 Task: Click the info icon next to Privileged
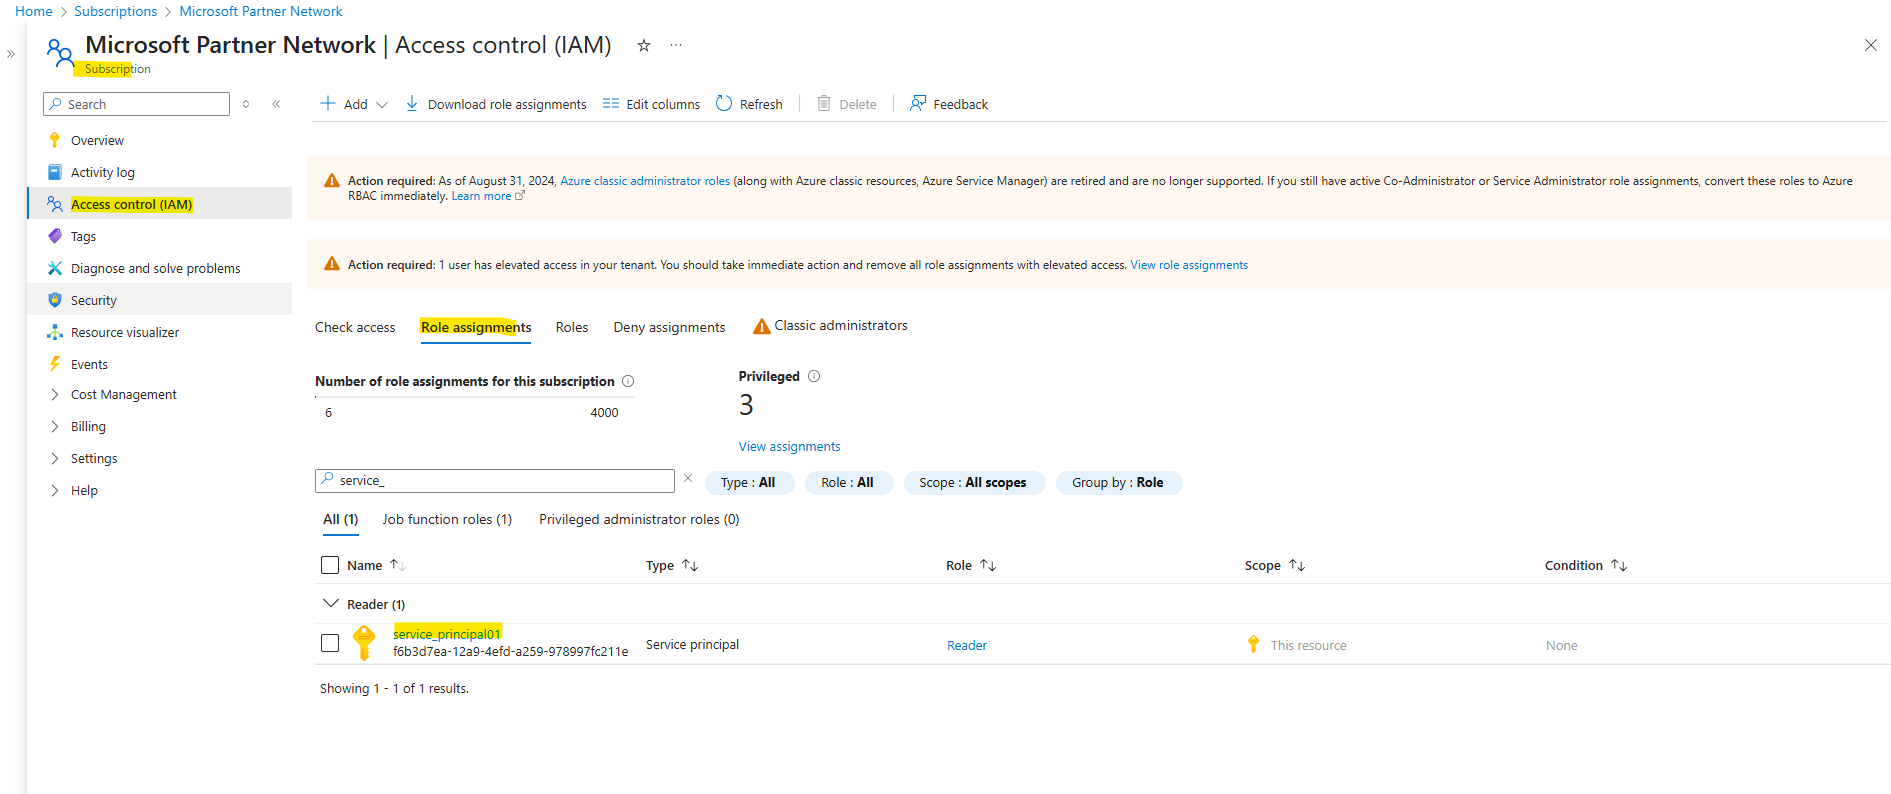coord(814,376)
